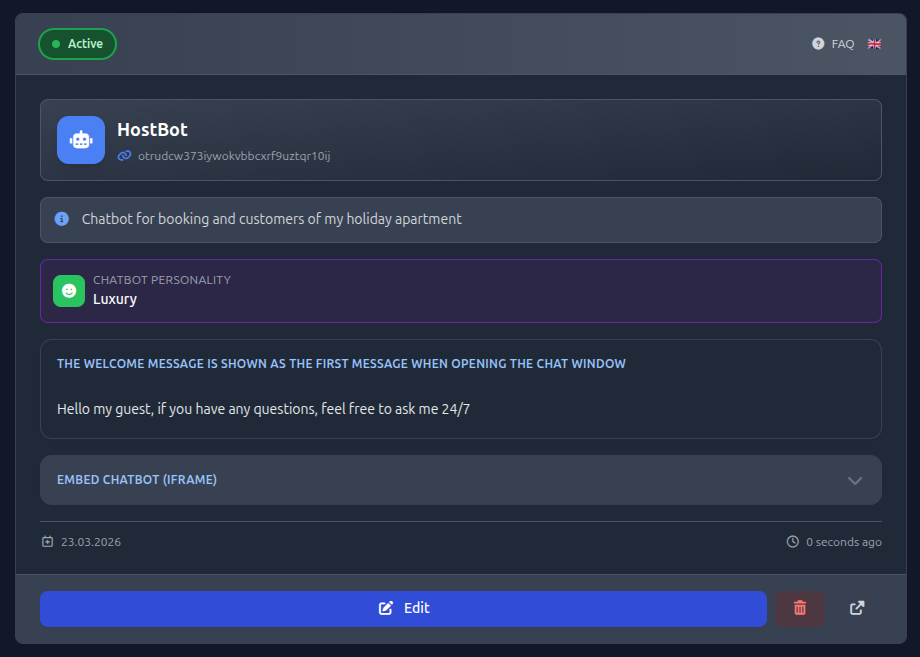
Task: Click the chevron arrow in the embed section
Action: click(x=855, y=480)
